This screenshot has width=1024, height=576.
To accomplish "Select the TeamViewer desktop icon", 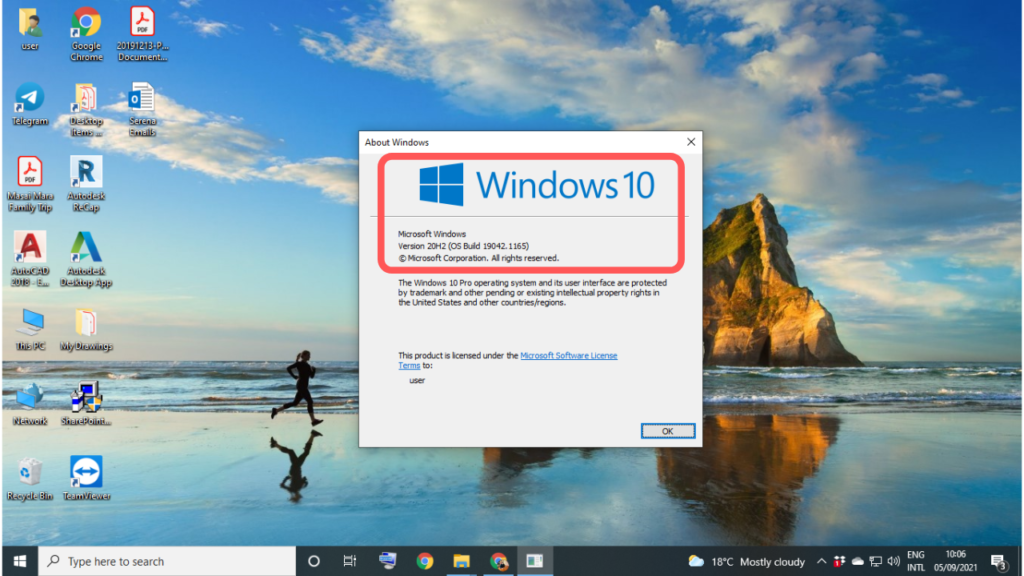I will pos(86,473).
